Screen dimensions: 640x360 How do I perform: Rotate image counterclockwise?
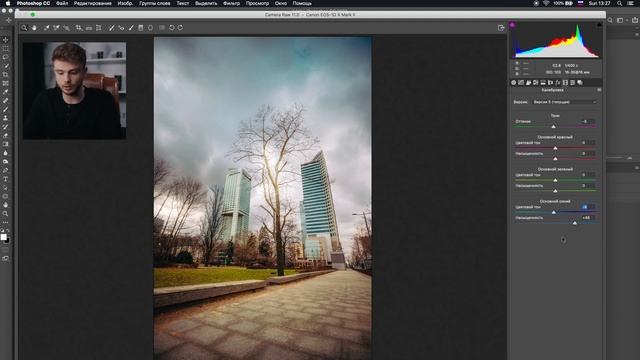(172, 28)
